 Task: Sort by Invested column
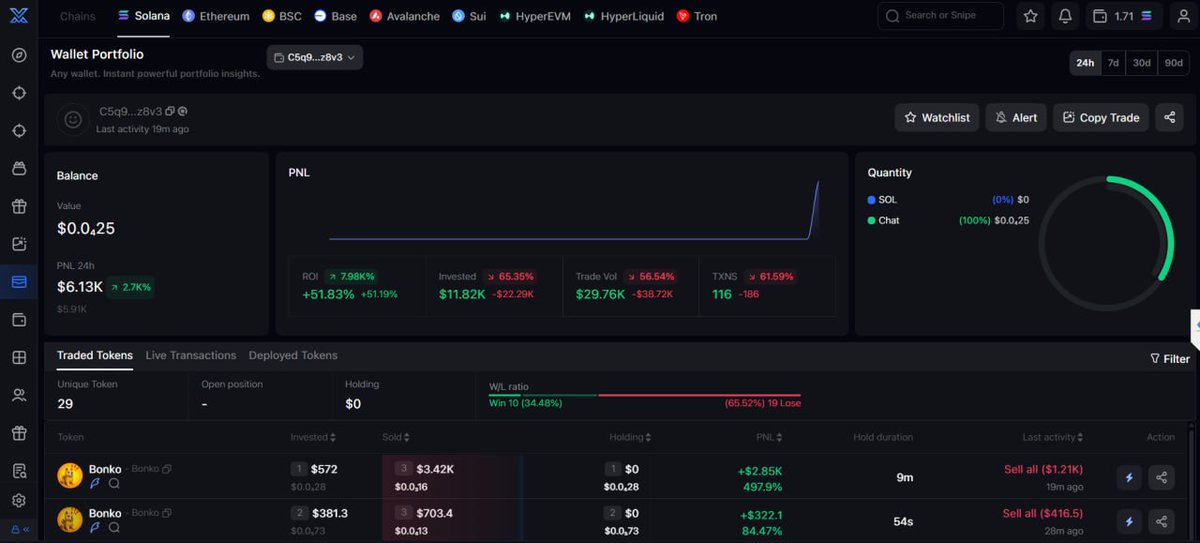coord(313,437)
